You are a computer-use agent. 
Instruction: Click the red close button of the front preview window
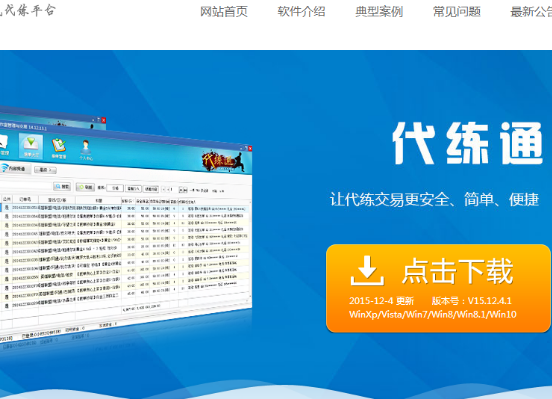[250, 149]
